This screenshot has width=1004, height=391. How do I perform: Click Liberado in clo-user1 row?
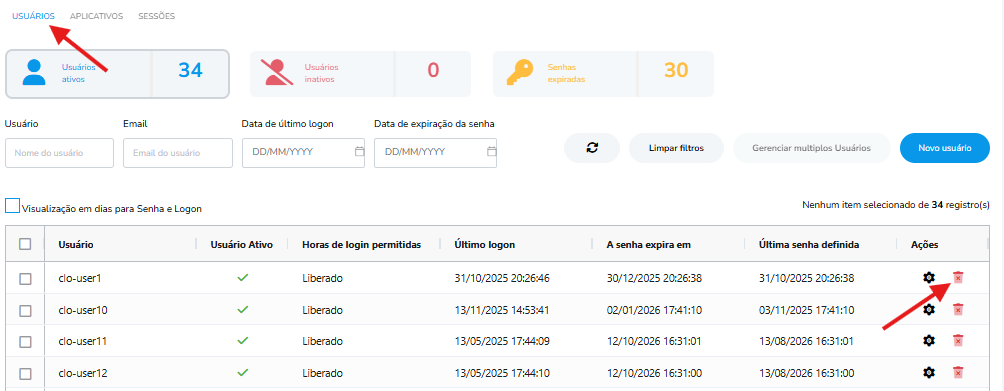click(323, 278)
